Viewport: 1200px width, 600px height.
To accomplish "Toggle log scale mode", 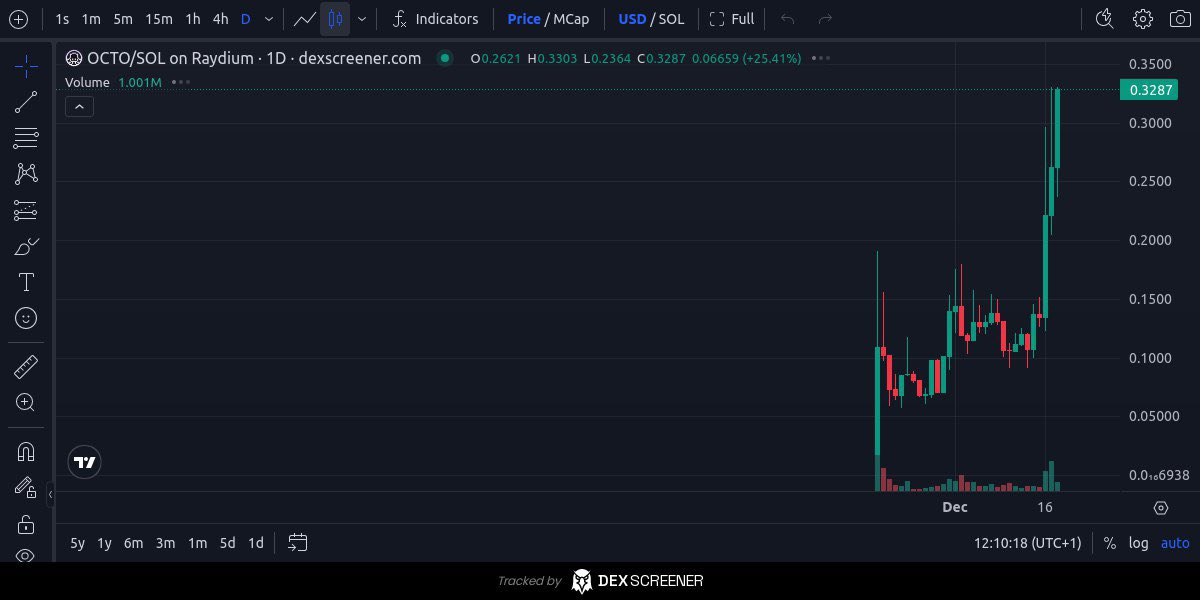I will (x=1139, y=543).
